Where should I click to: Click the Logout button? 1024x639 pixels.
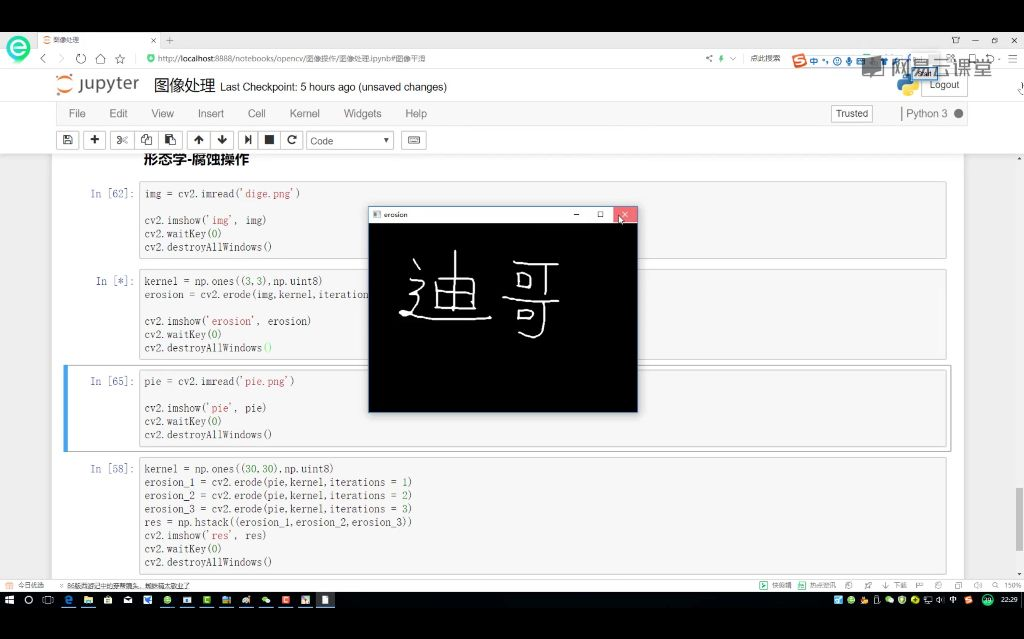coord(944,85)
